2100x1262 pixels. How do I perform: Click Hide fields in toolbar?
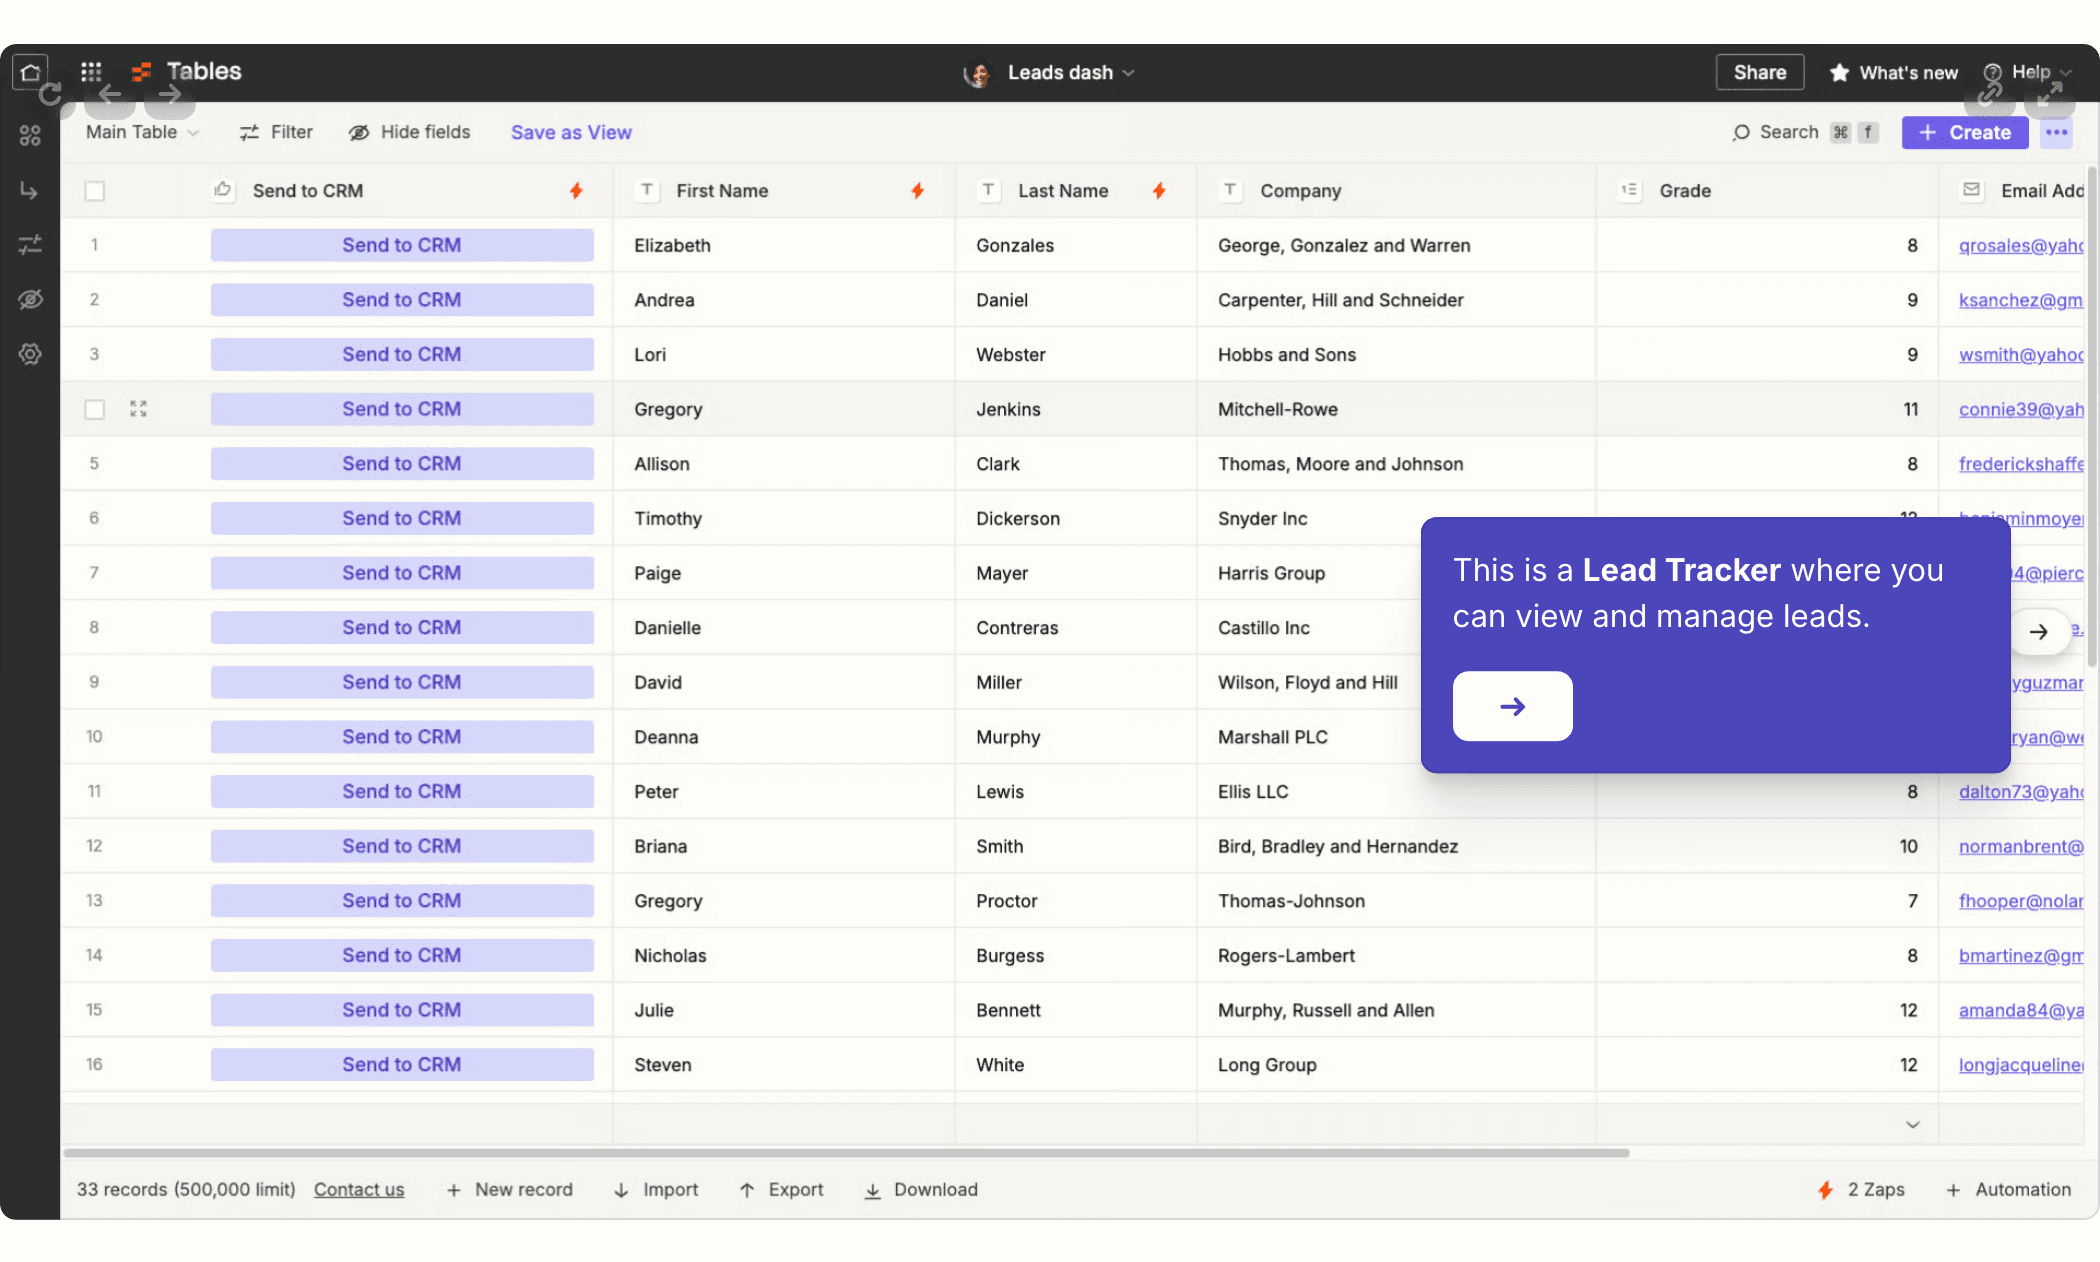pyautogui.click(x=409, y=132)
